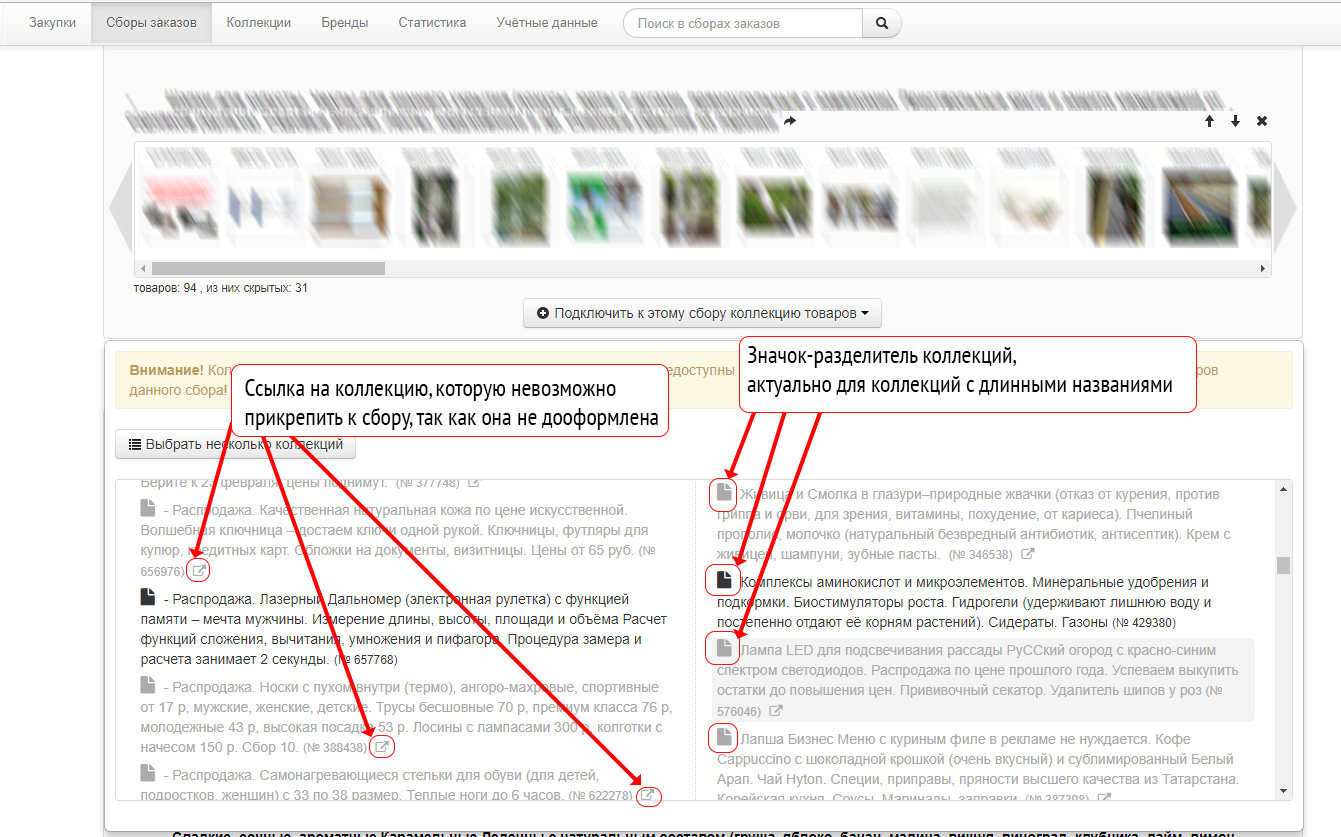This screenshot has width=1341, height=837.
Task: Open external link for collection № 387298
Action: 1103,798
